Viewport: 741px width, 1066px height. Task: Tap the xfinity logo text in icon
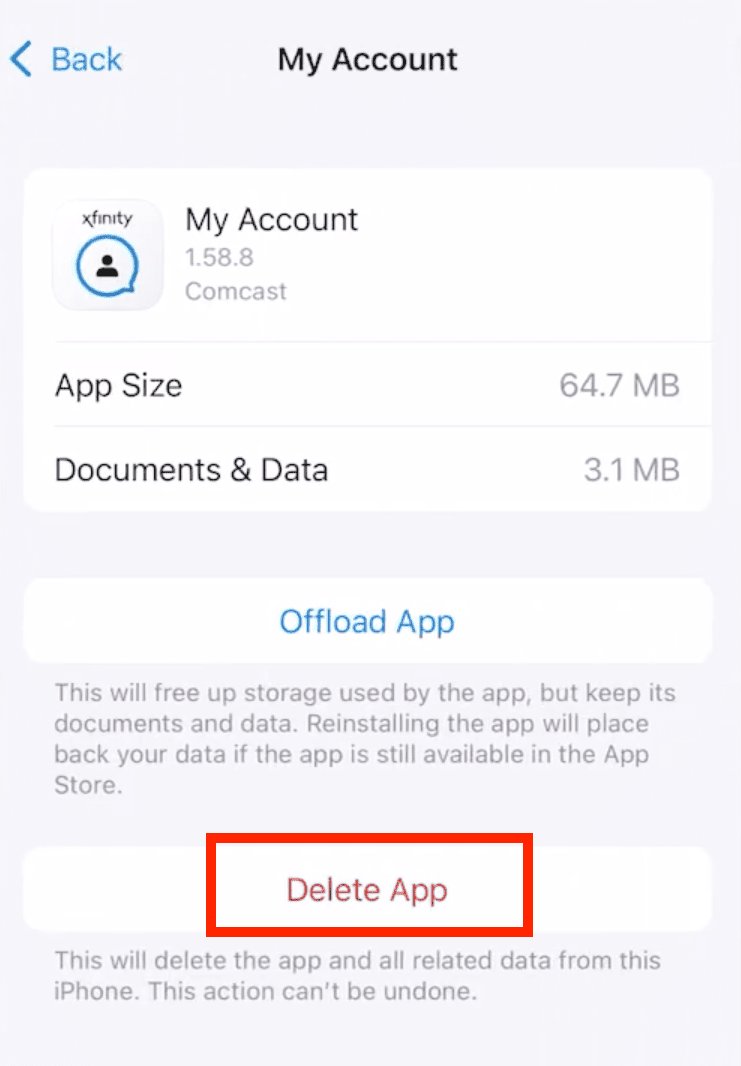pos(107,218)
